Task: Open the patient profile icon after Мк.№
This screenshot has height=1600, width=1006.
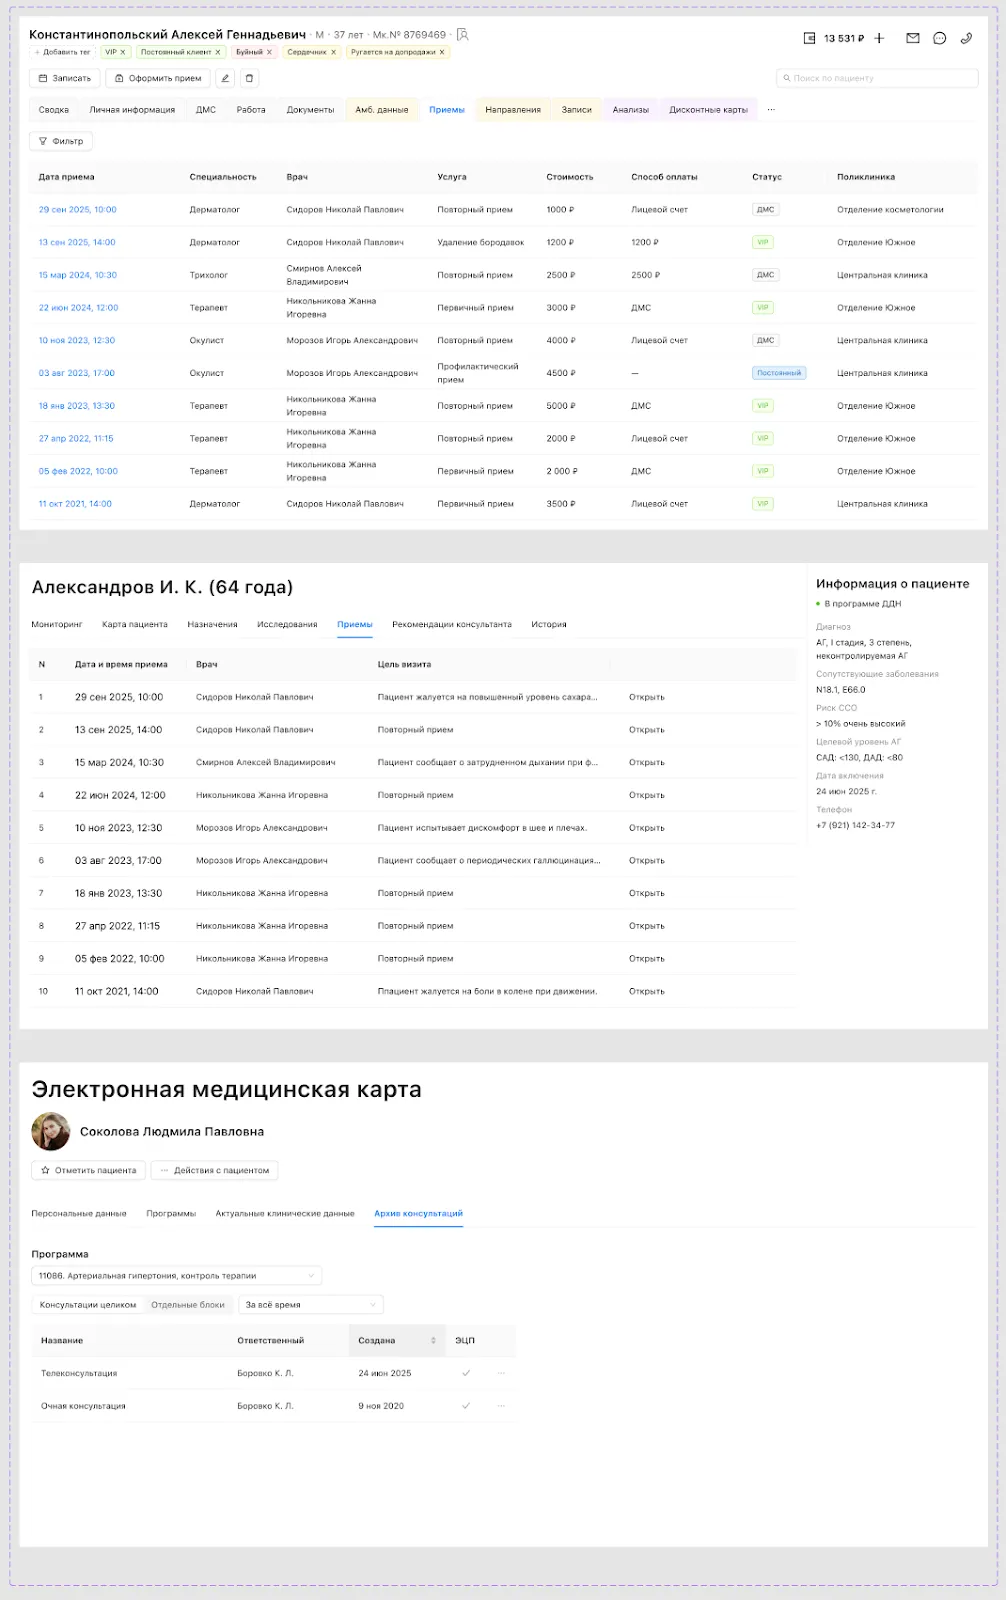Action: [x=462, y=35]
